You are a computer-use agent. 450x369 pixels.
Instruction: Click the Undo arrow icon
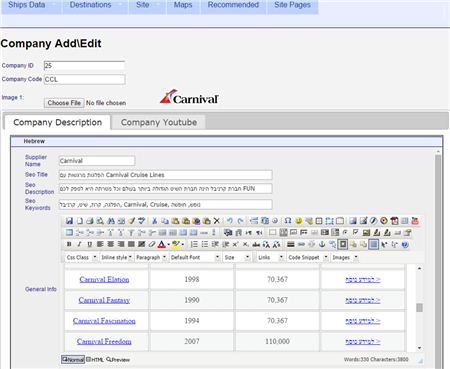(230, 221)
